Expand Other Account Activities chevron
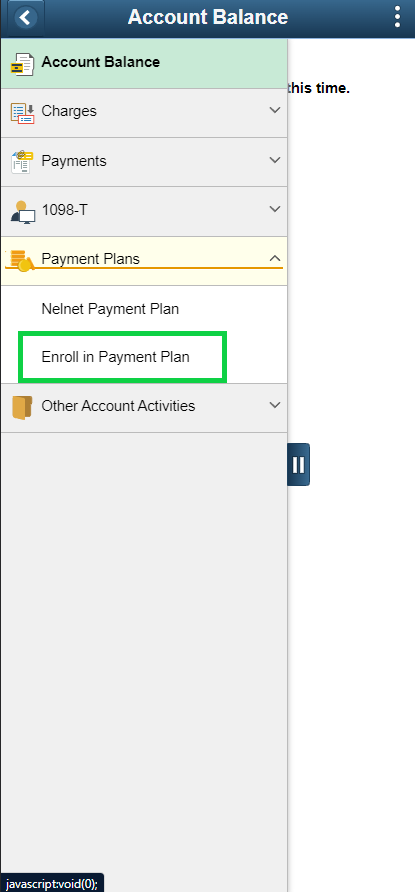 pos(275,405)
